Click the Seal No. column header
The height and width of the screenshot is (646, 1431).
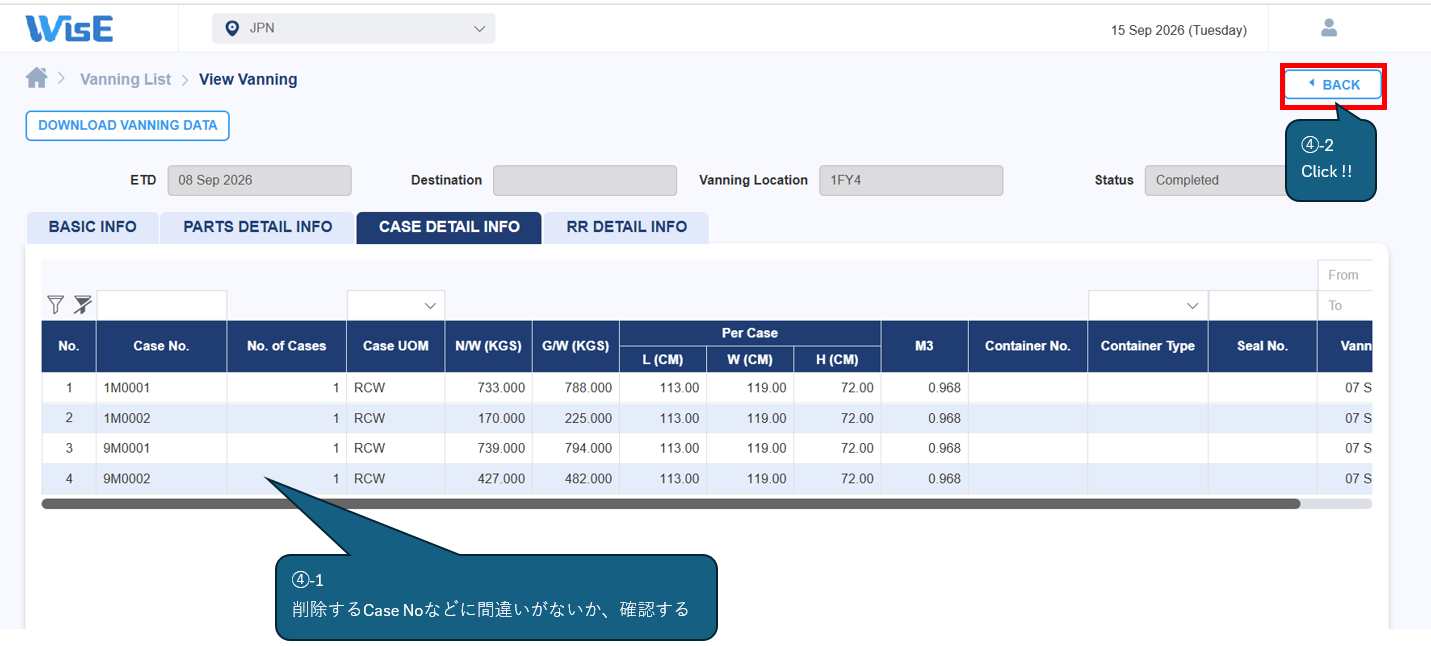point(1263,346)
